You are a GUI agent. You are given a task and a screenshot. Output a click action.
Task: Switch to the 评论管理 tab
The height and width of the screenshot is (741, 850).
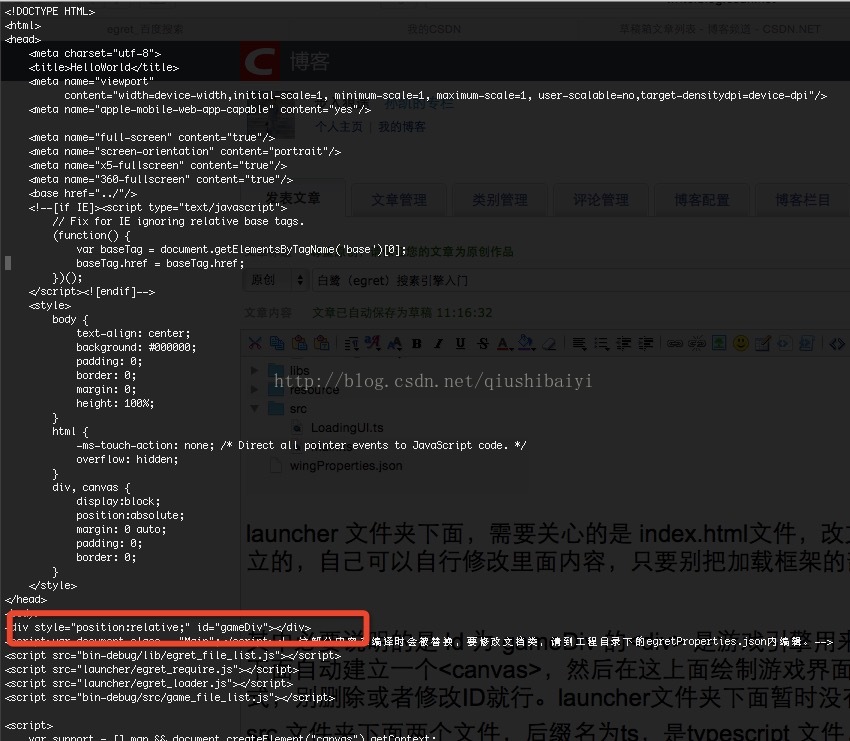point(601,200)
